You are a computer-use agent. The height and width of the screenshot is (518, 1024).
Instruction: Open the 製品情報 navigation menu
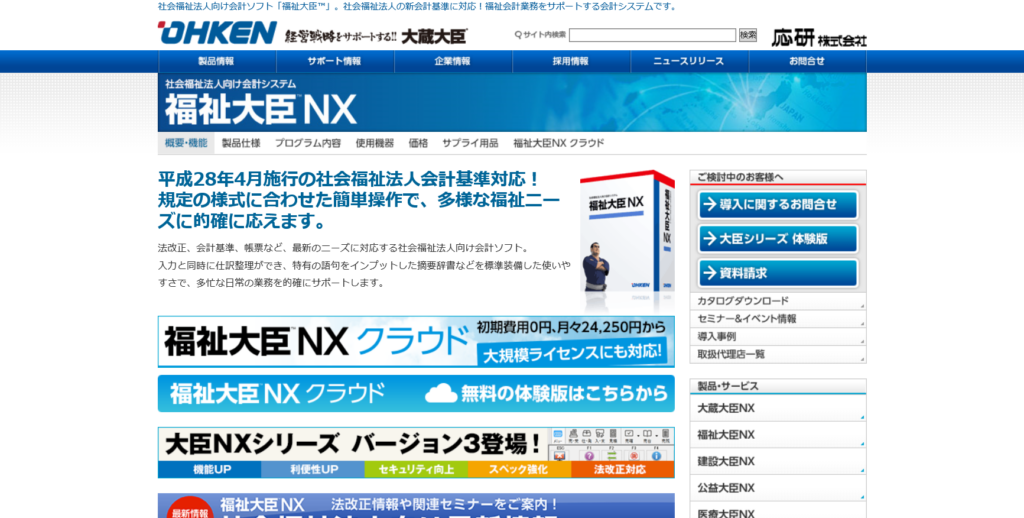tap(217, 61)
